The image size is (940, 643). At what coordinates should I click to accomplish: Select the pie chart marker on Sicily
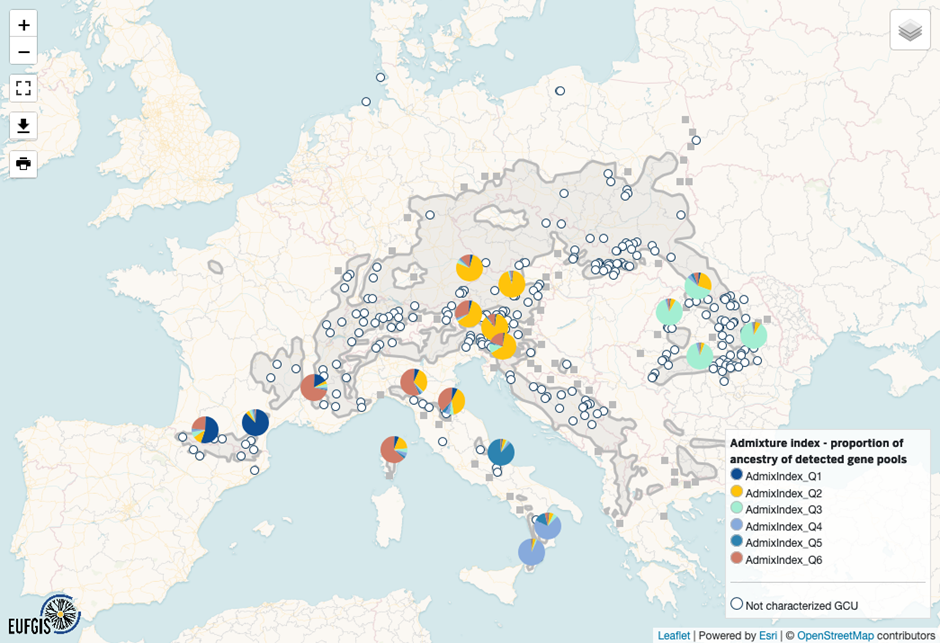pyautogui.click(x=531, y=551)
